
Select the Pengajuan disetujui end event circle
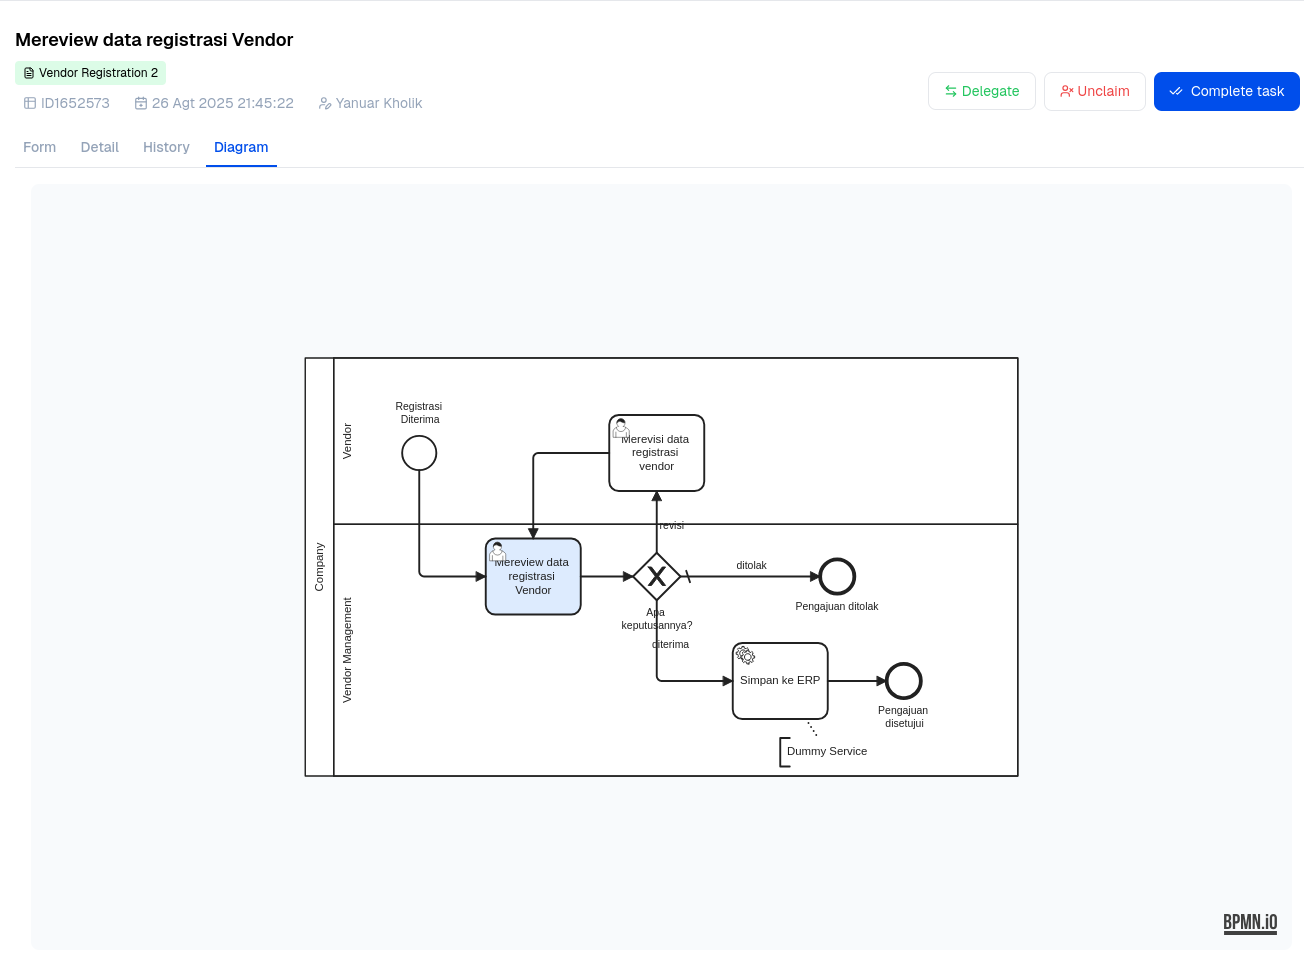[x=903, y=681]
